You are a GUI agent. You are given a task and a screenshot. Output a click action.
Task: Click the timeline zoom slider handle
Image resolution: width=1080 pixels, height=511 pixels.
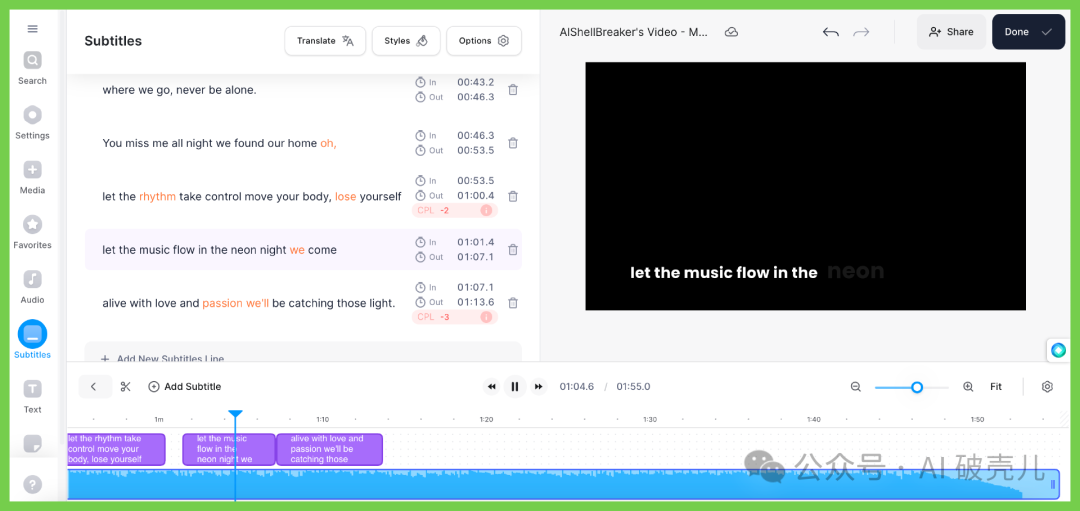pos(917,387)
